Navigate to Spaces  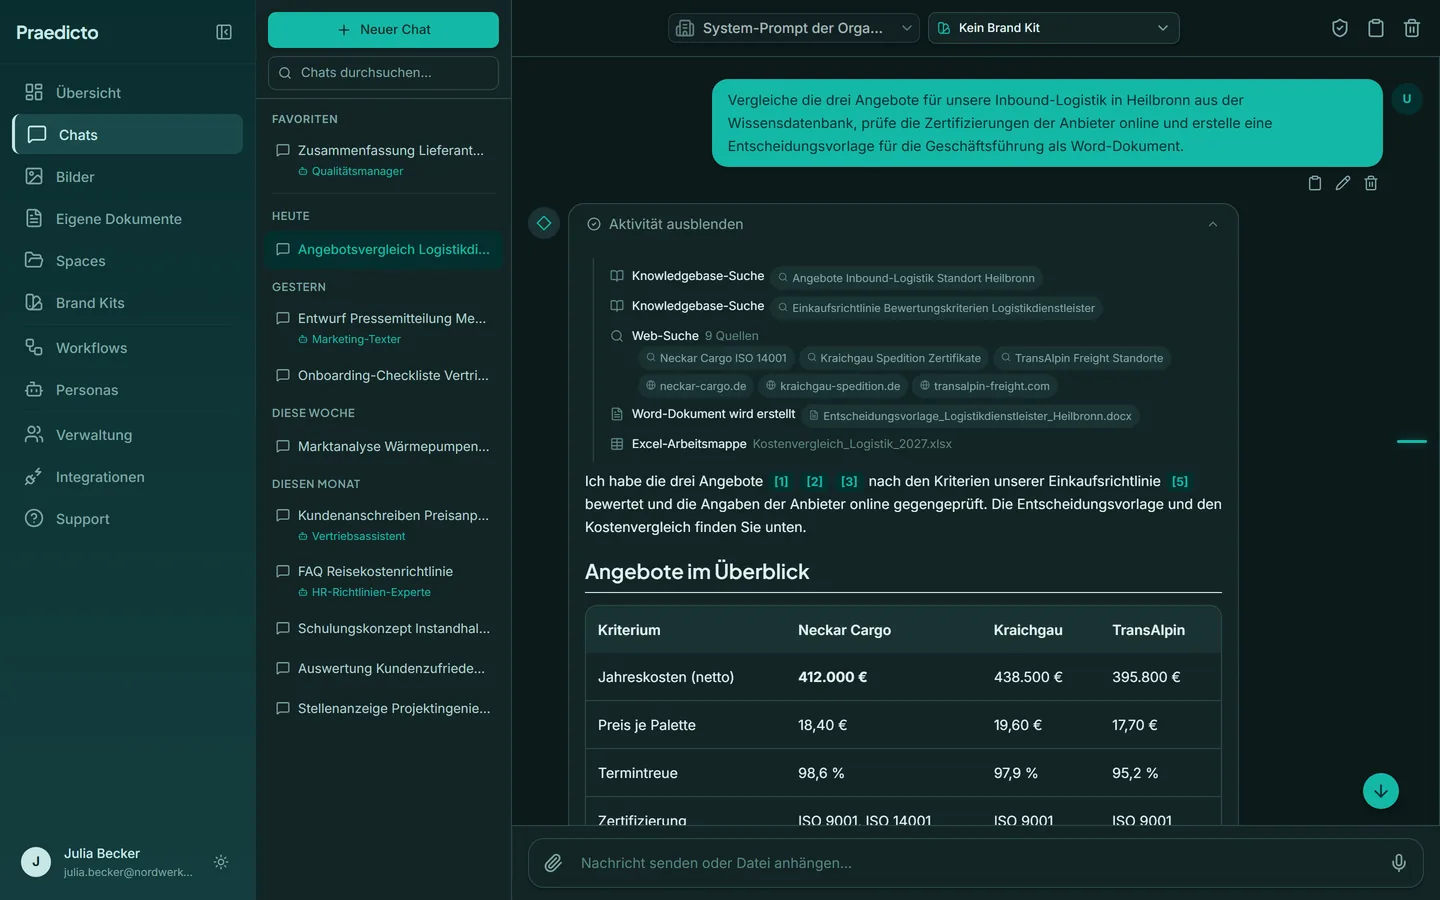pos(127,261)
